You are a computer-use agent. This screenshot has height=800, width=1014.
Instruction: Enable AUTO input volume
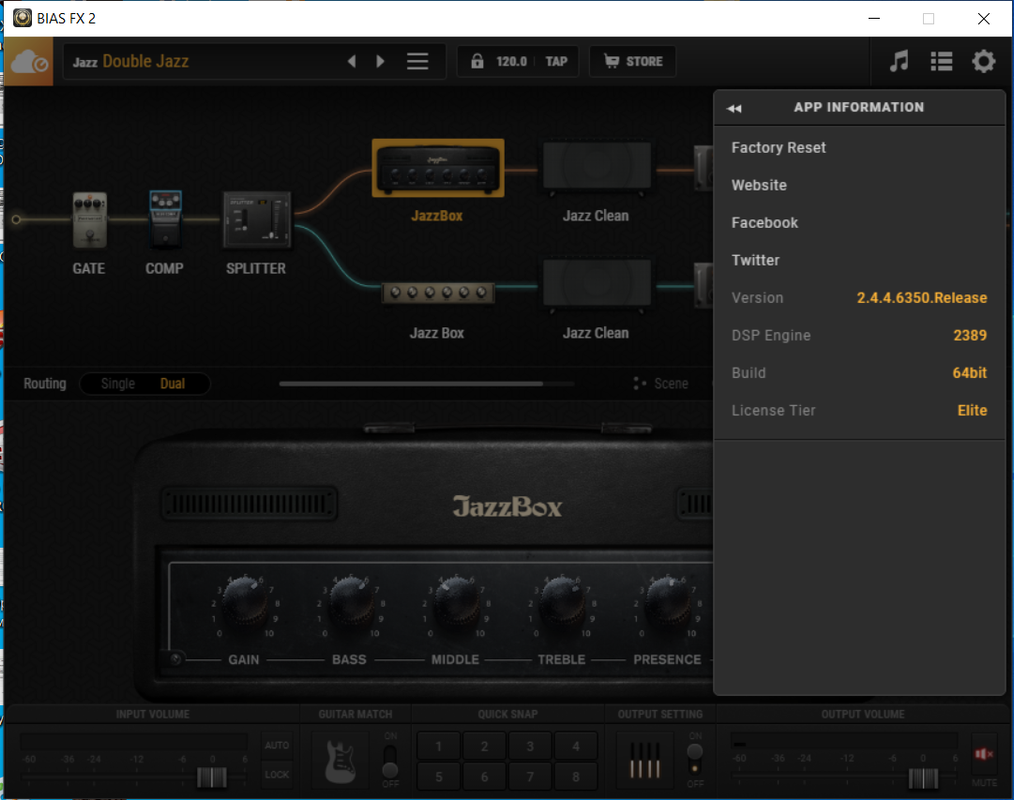277,745
